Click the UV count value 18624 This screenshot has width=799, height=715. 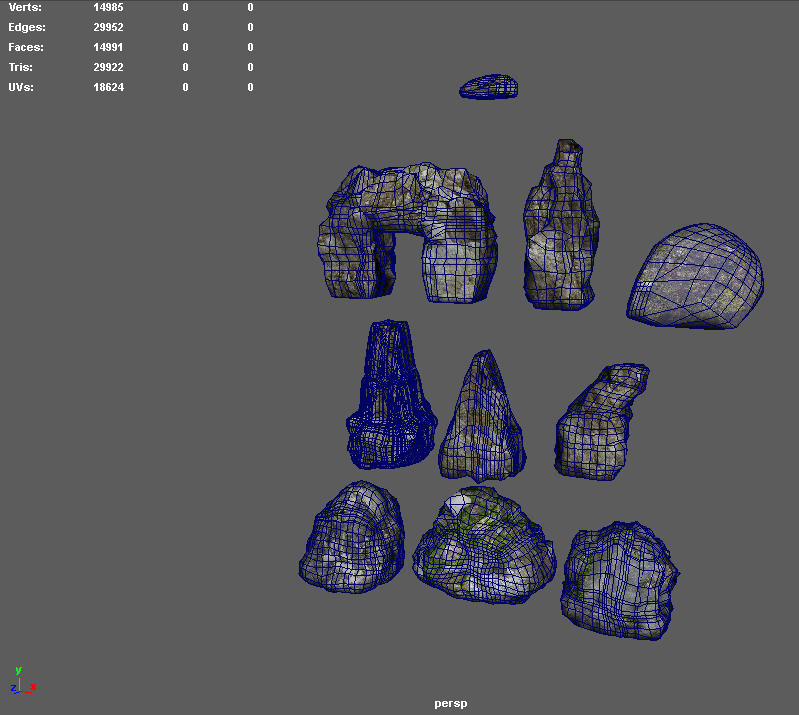[108, 87]
